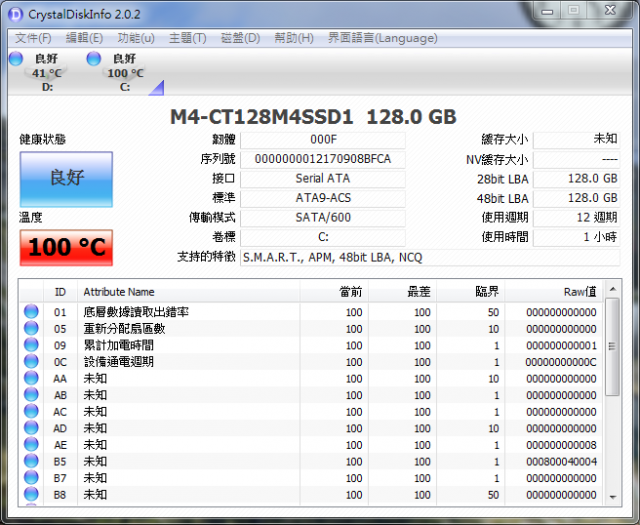Open the 功能(u) menu
640x525 pixels.
[136, 38]
